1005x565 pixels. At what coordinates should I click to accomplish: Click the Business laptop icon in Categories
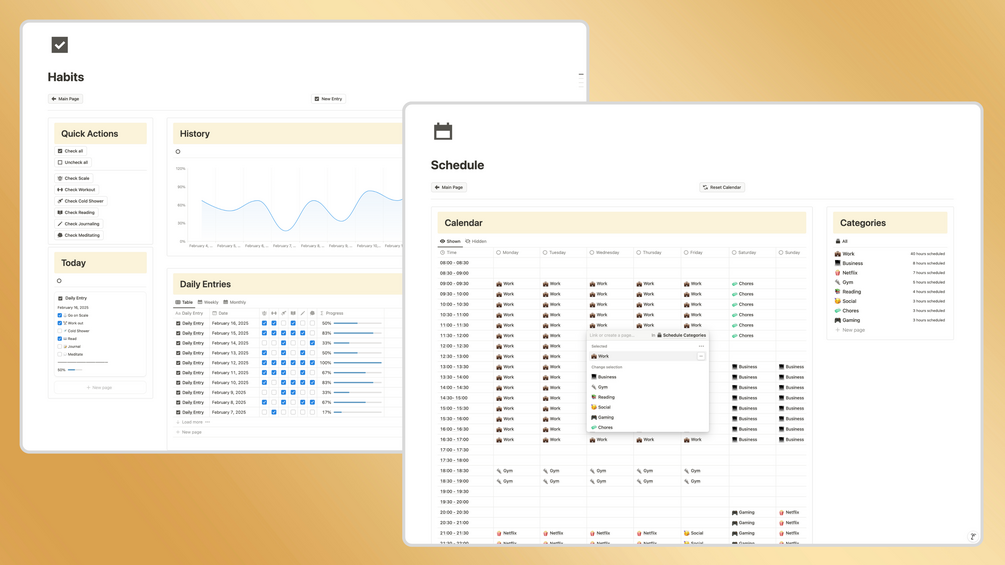click(838, 263)
